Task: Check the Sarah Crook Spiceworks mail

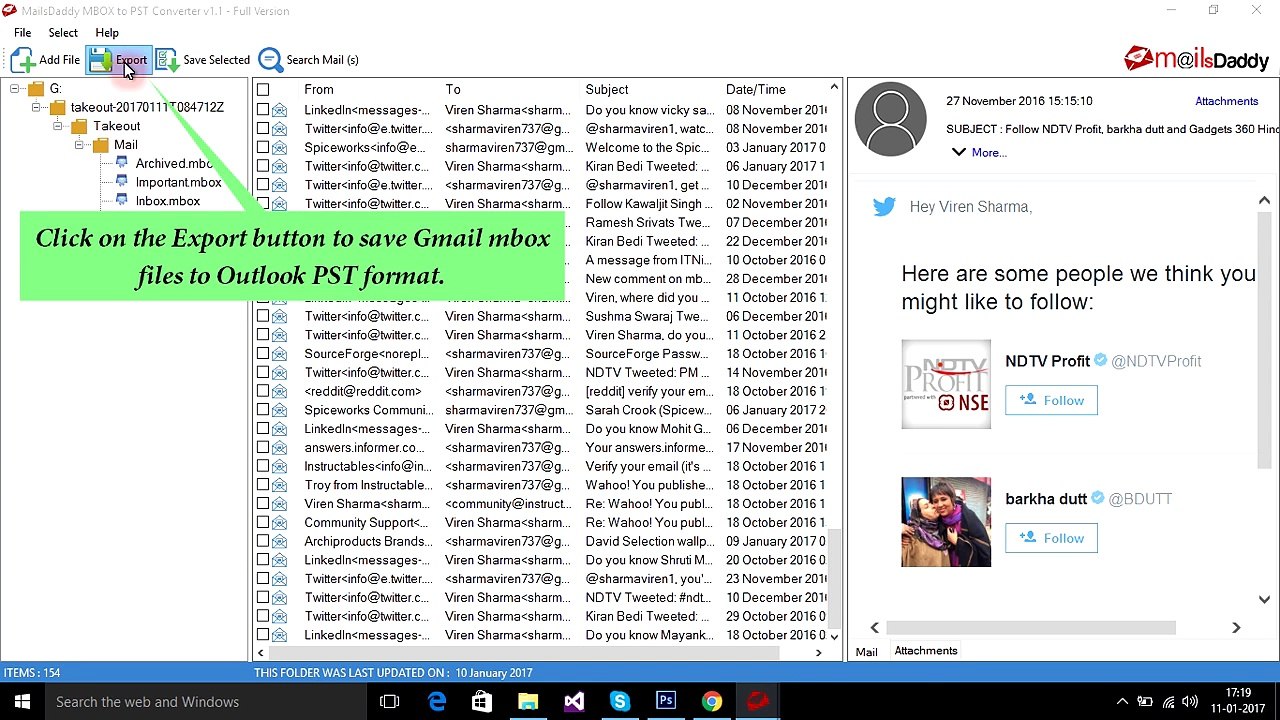Action: point(263,410)
